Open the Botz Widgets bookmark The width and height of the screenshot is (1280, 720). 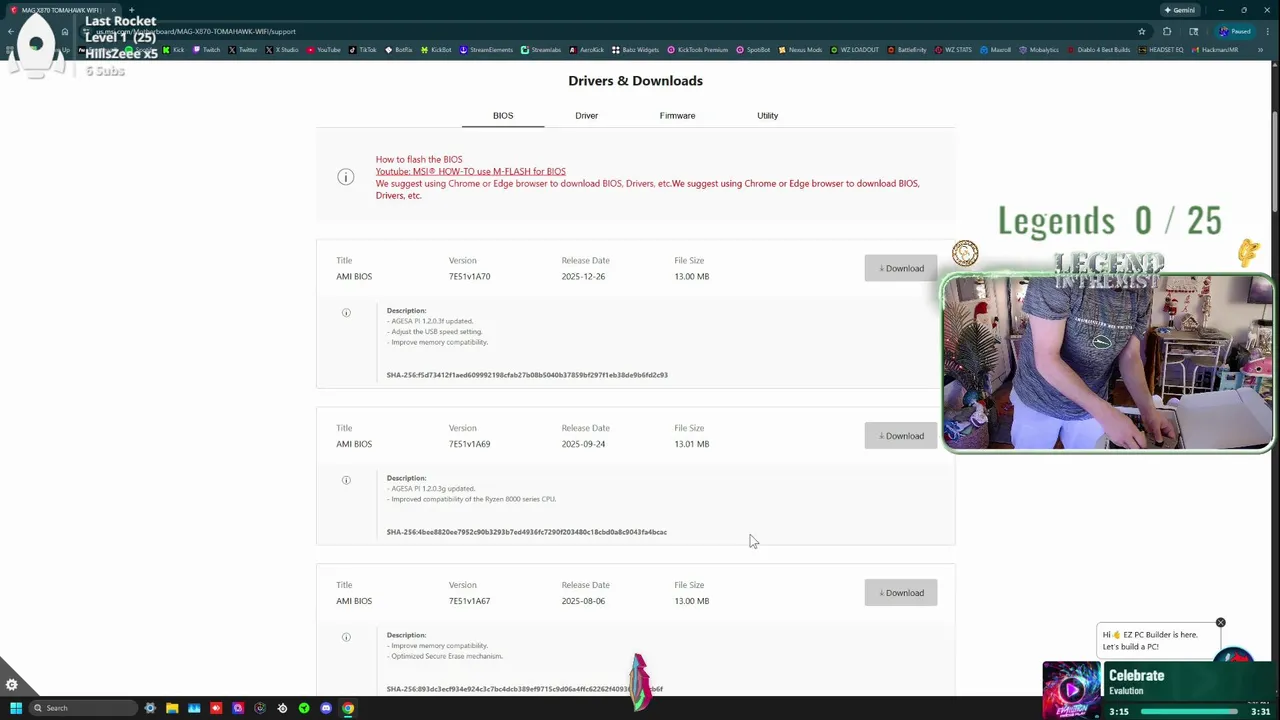tap(635, 50)
